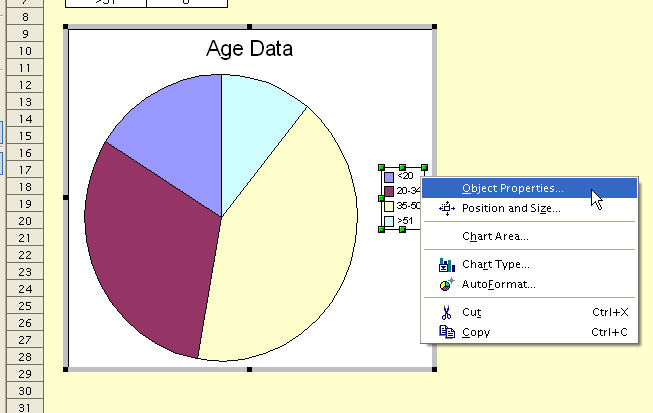The image size is (653, 413).
Task: Click the chart's top-right black corner handle
Action: 434,27
